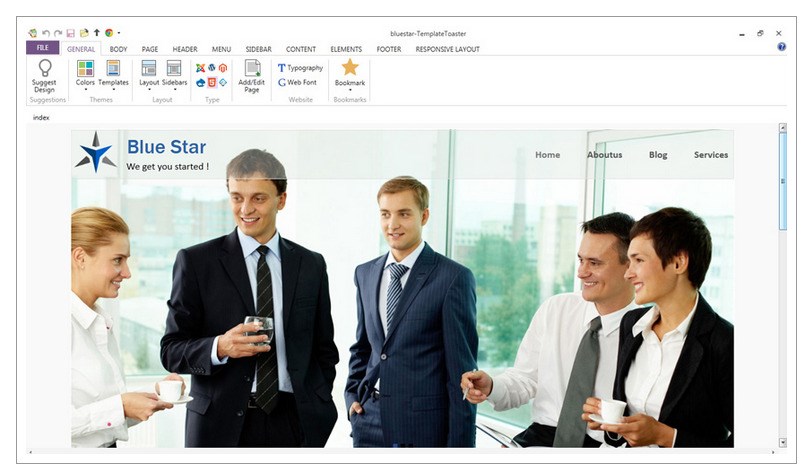This screenshot has width=811, height=473.
Task: Choose the Drupal type icon
Action: tap(201, 82)
